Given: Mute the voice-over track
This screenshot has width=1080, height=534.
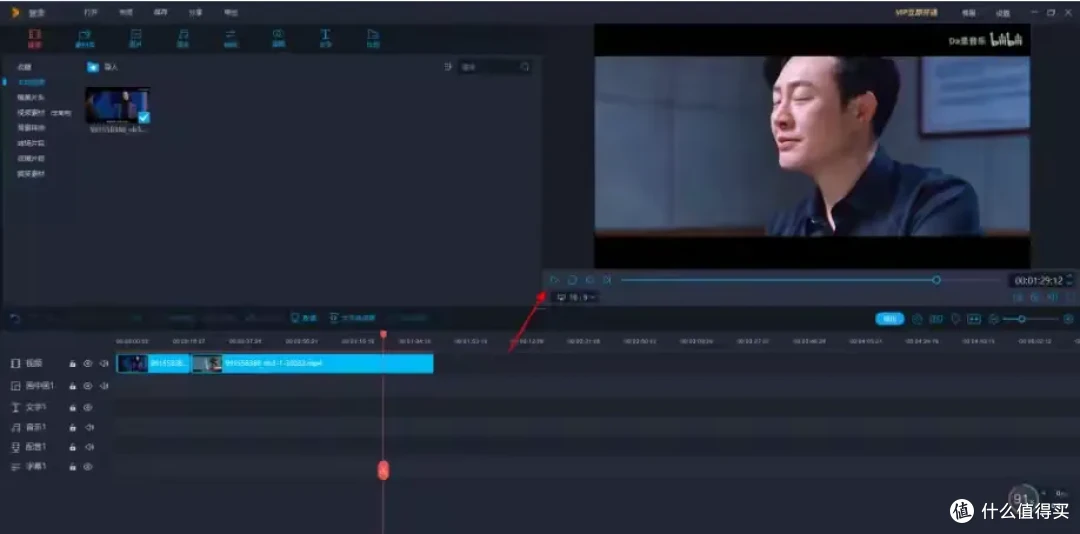Looking at the screenshot, I should coord(89,446).
